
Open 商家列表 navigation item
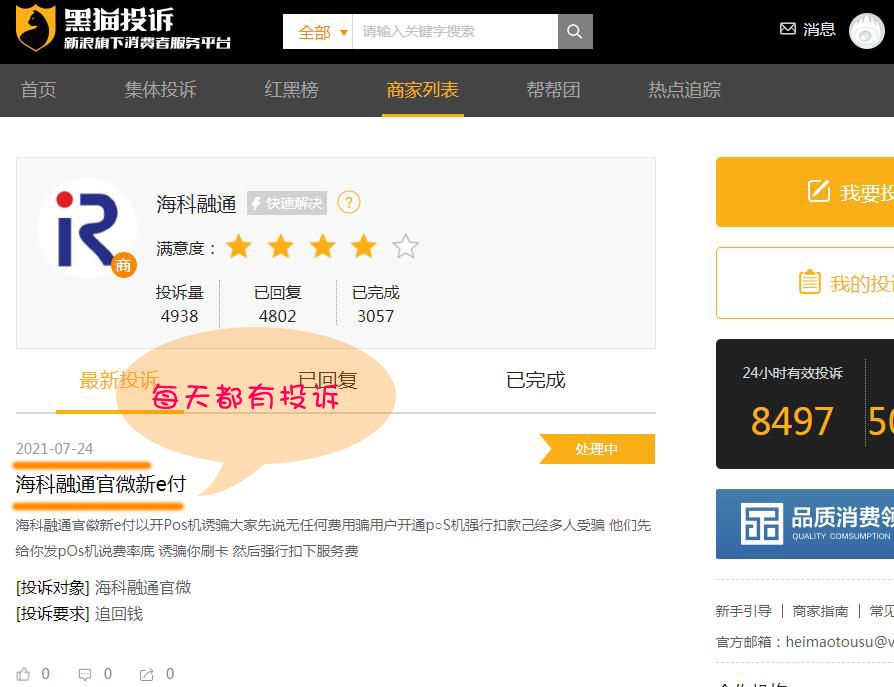tap(422, 90)
